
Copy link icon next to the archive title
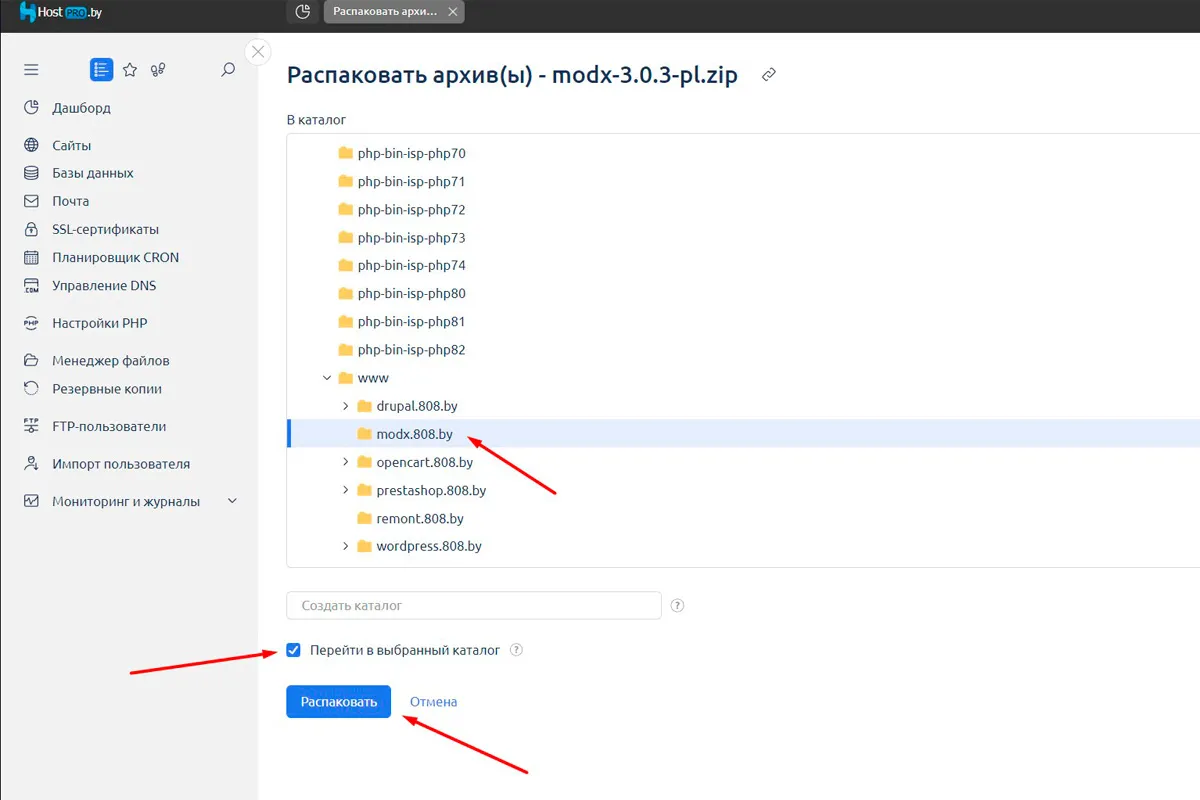coord(769,75)
